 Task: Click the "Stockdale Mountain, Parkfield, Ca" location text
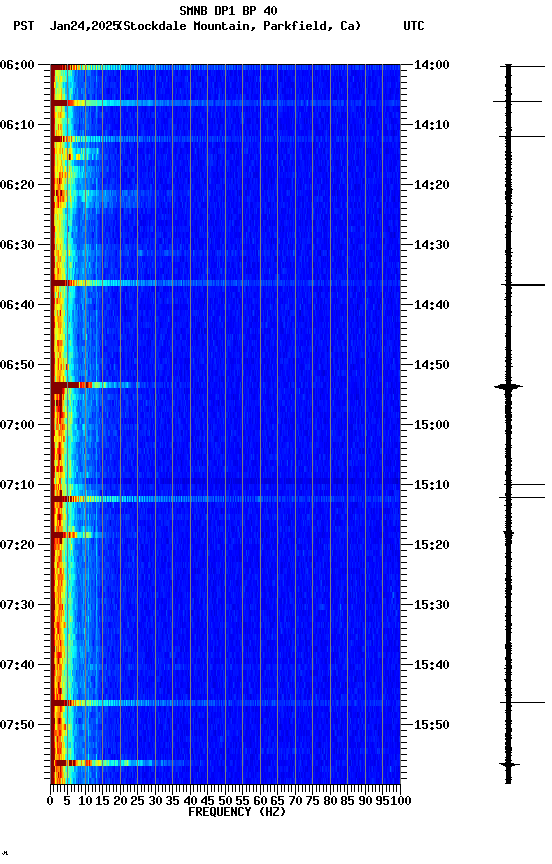pos(240,26)
